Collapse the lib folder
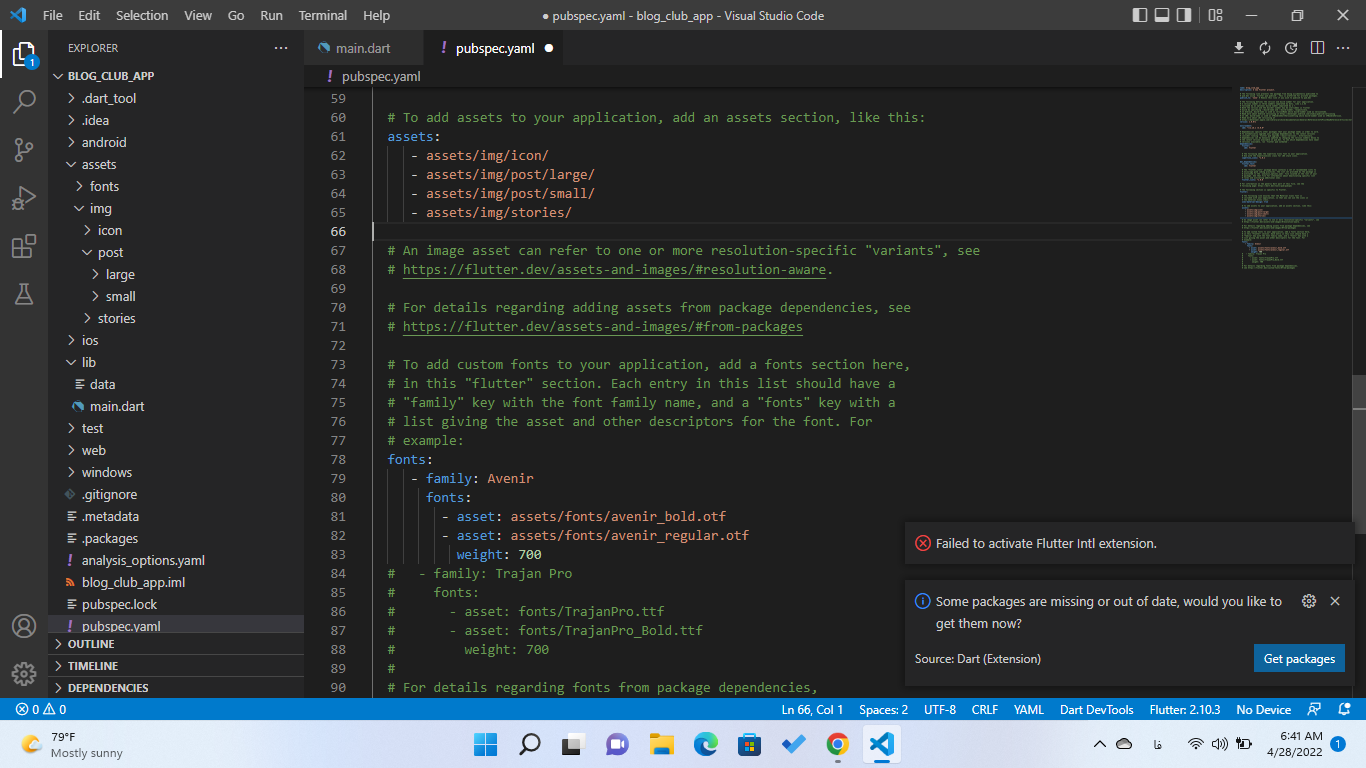 [176, 362]
